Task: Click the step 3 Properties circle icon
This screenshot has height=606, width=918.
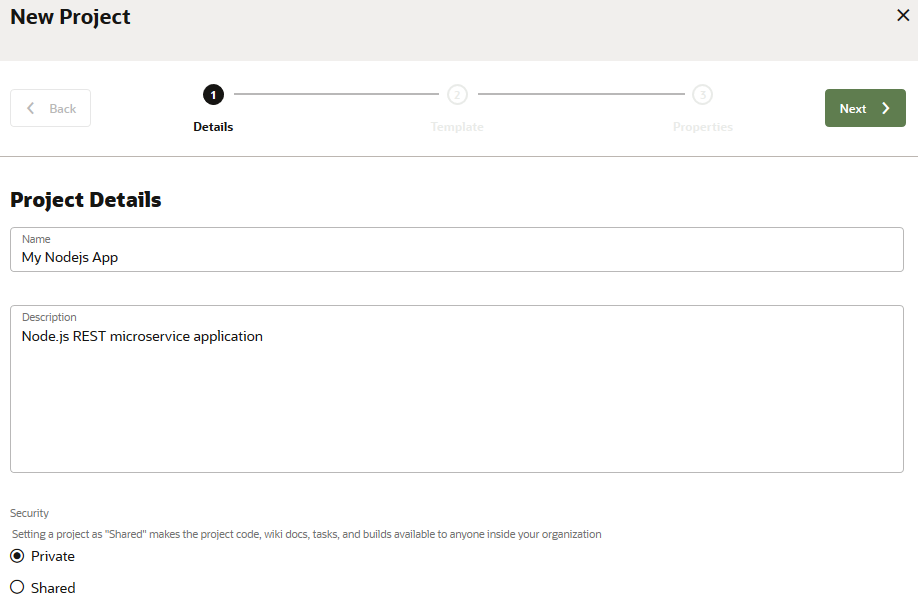Action: [x=702, y=95]
